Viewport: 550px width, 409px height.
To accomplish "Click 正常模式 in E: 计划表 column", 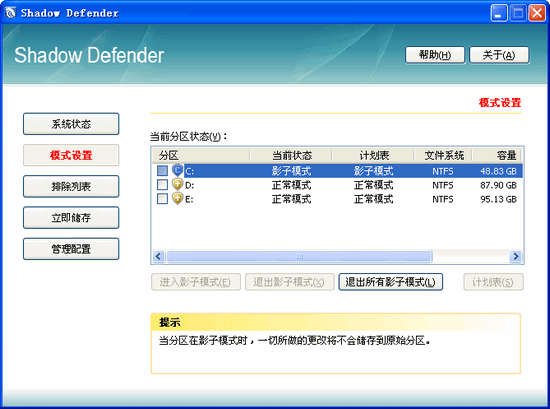I will (374, 199).
